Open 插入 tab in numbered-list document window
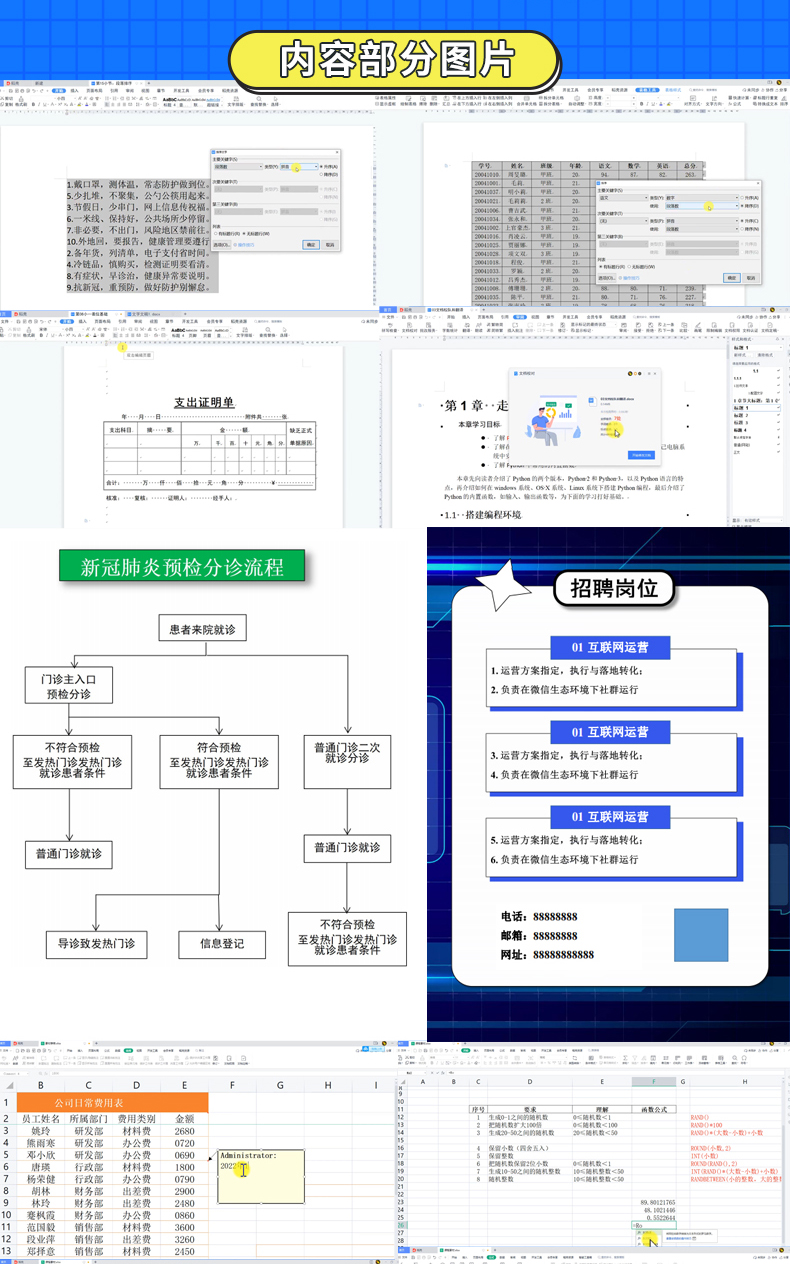This screenshot has width=790, height=1264. click(74, 91)
